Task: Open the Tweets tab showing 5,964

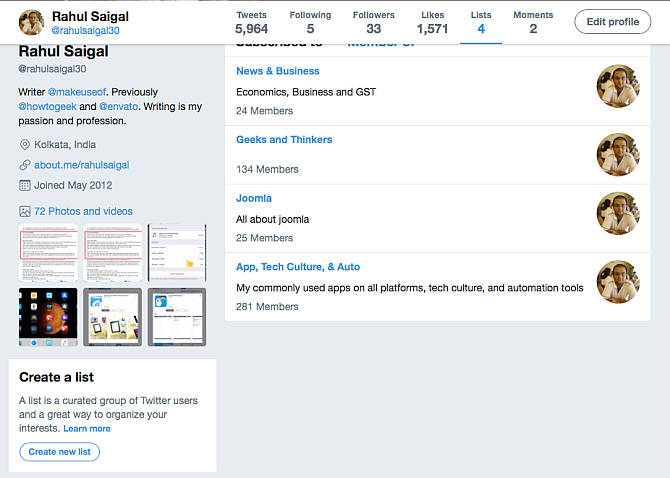Action: coord(252,22)
